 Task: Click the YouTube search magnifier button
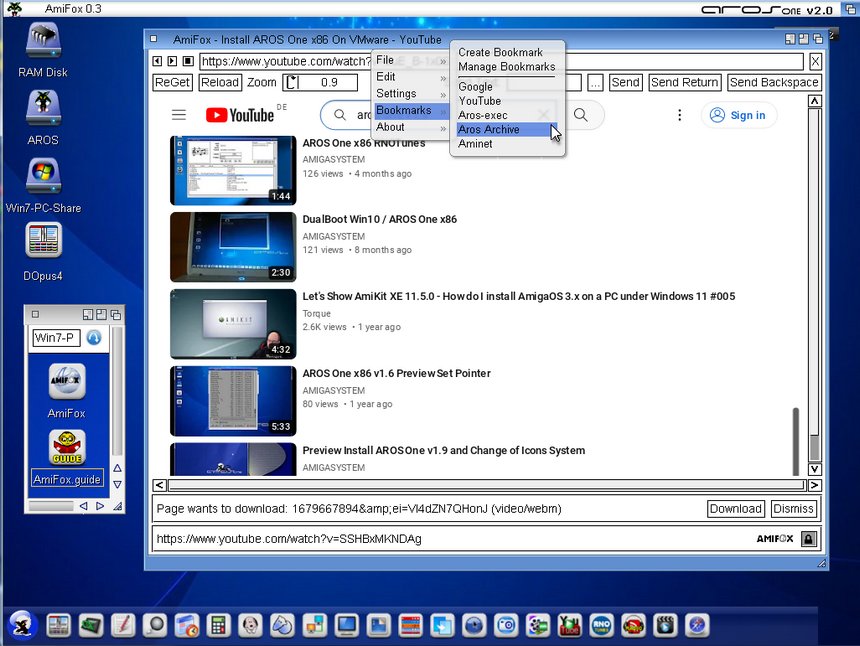(581, 115)
